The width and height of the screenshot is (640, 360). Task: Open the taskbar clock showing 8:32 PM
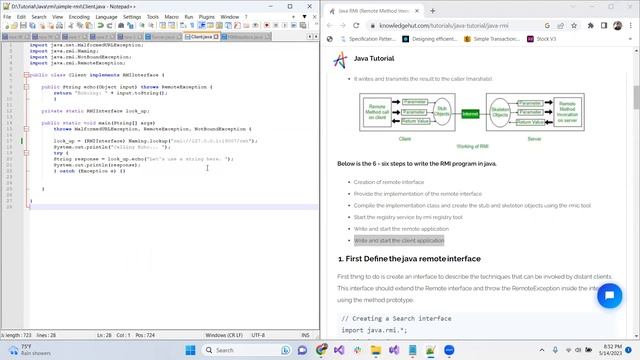[611, 350]
